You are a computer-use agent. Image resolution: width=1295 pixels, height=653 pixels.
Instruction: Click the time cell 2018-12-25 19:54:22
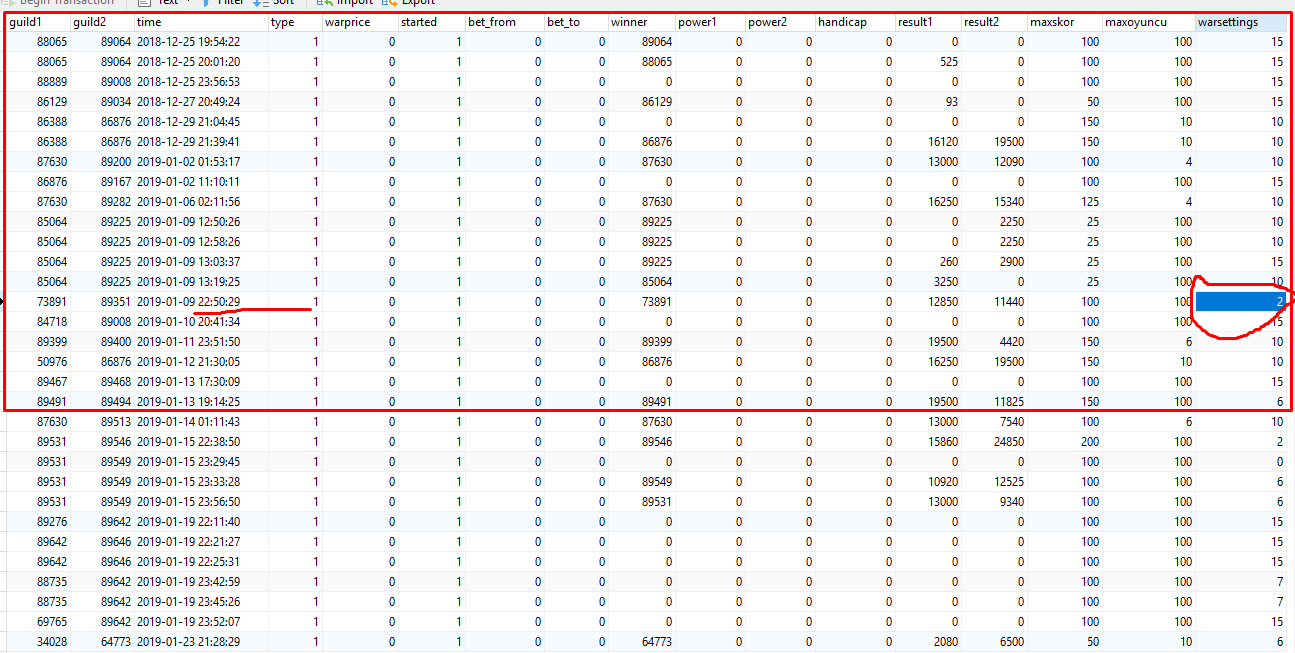tap(188, 42)
